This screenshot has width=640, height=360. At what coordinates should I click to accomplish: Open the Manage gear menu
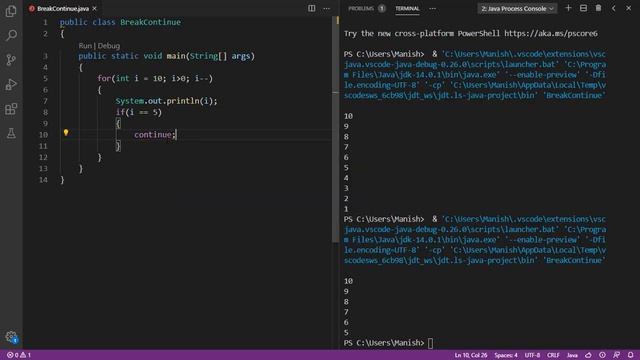11,337
